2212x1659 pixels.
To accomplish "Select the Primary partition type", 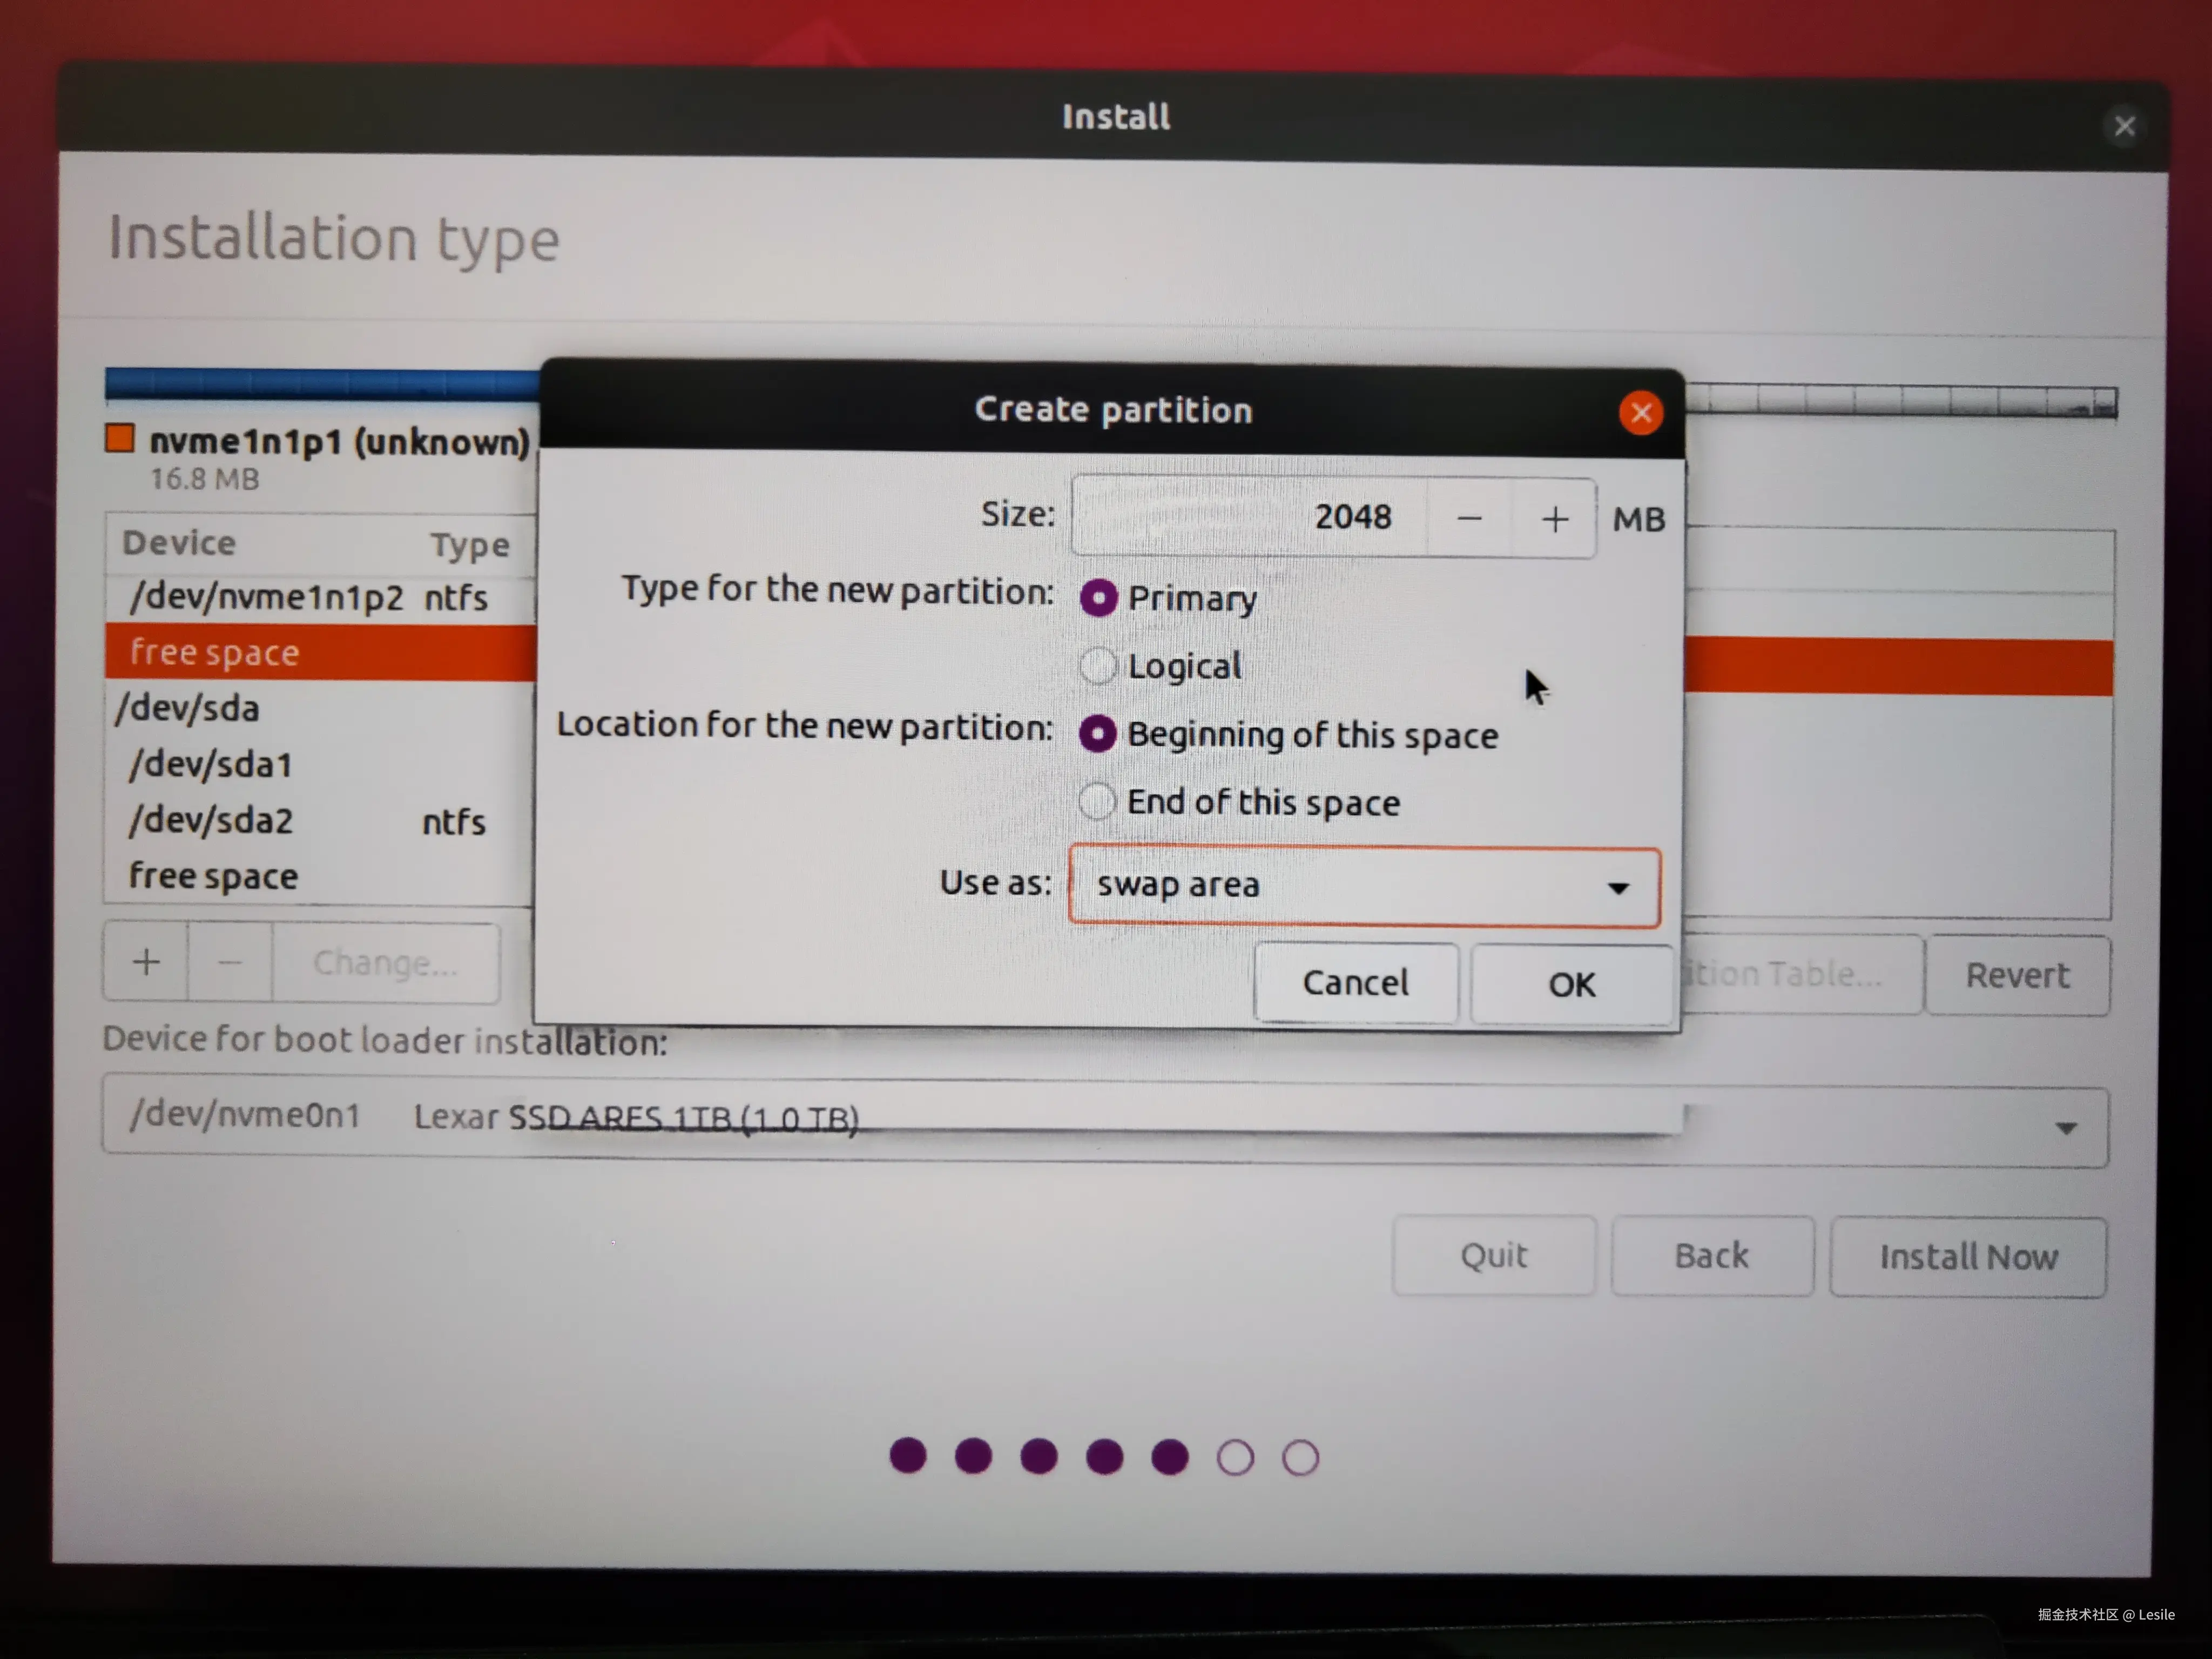I will [1098, 598].
